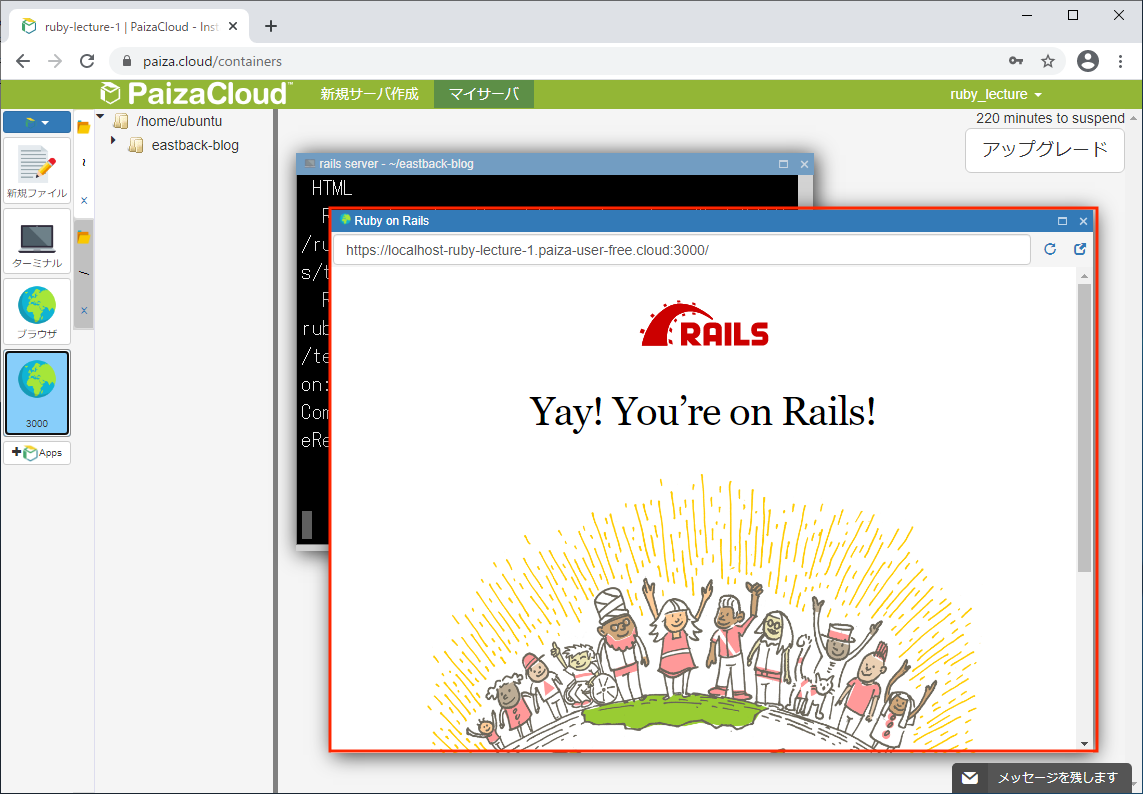
Task: Open the Chrome profile avatar
Action: 1088,61
